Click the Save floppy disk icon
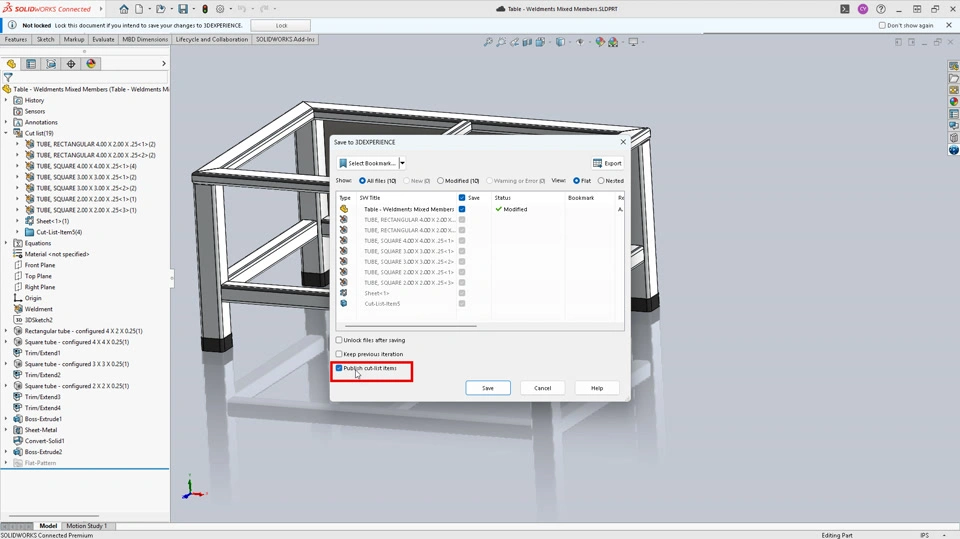 (183, 9)
